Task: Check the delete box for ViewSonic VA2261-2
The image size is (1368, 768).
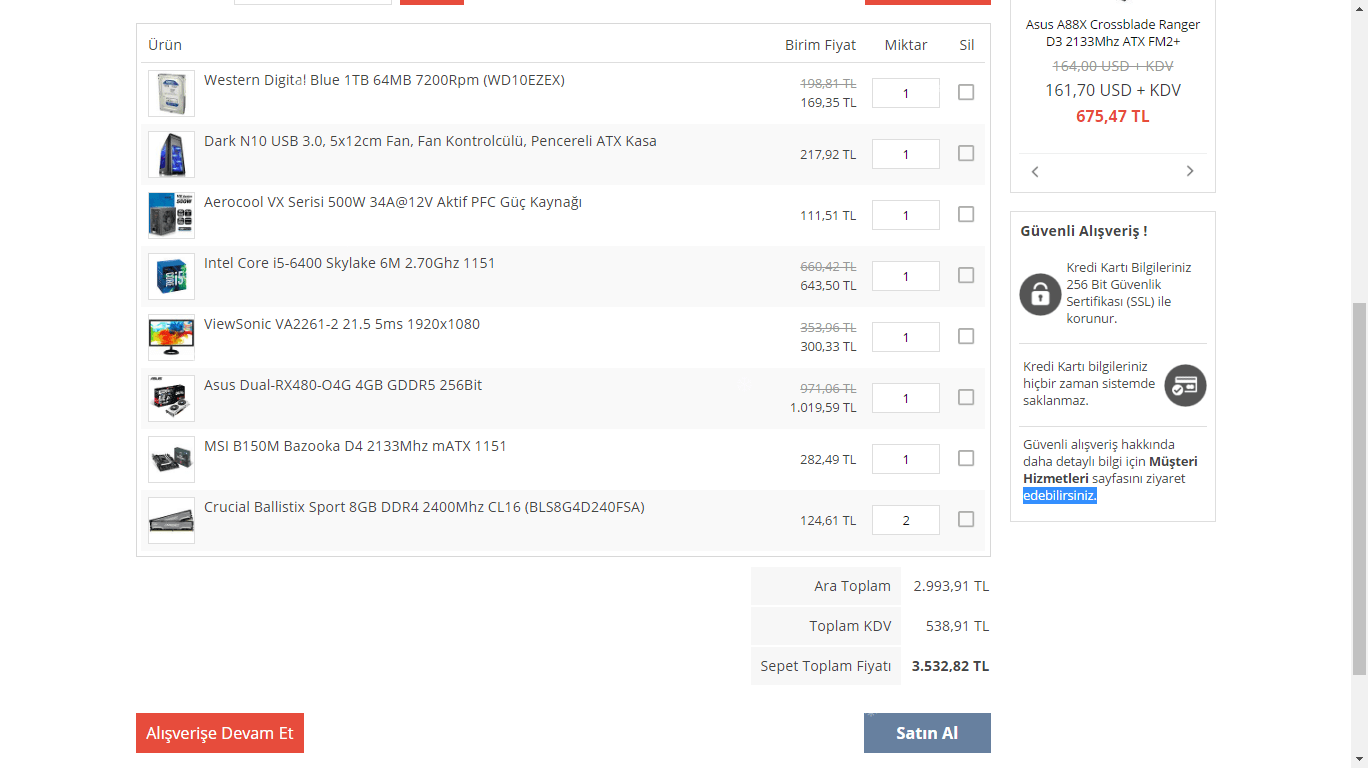Action: tap(966, 336)
